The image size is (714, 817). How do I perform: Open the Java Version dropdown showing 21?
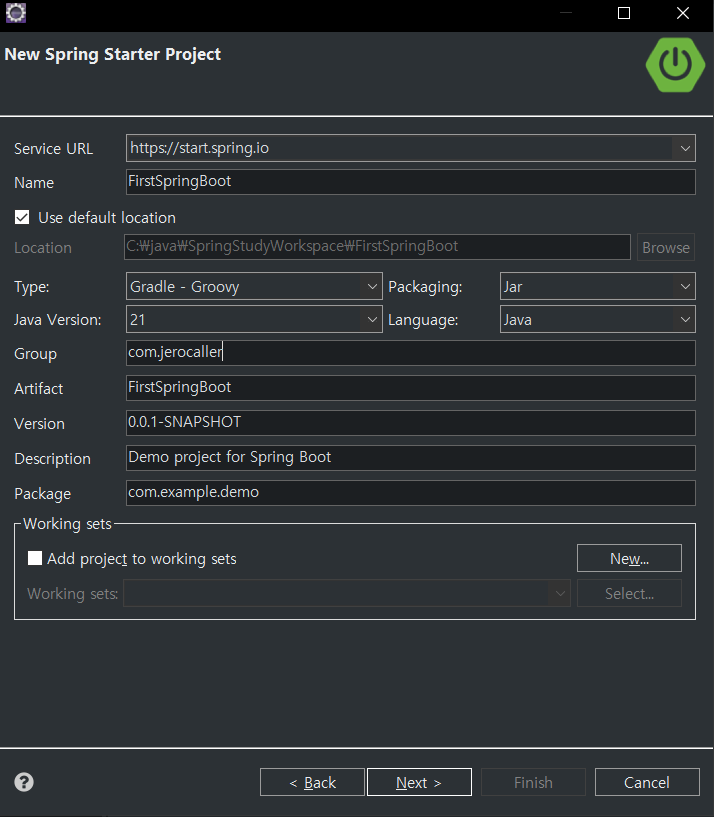click(372, 319)
